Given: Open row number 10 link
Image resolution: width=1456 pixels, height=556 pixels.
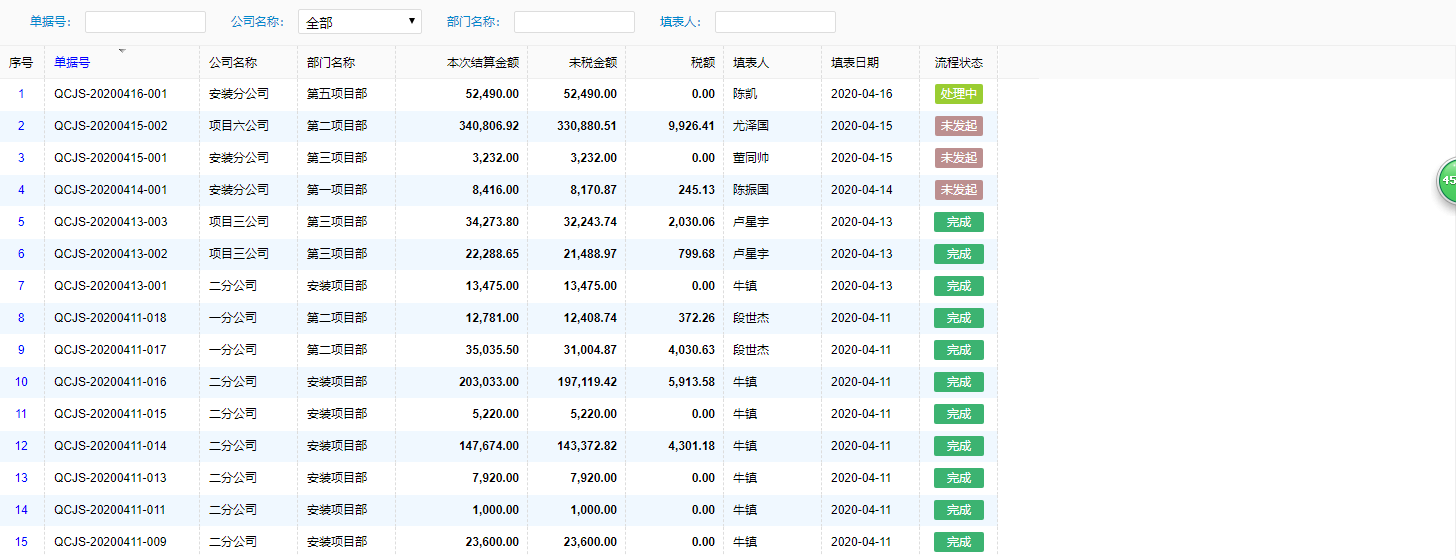Looking at the screenshot, I should (x=21, y=382).
